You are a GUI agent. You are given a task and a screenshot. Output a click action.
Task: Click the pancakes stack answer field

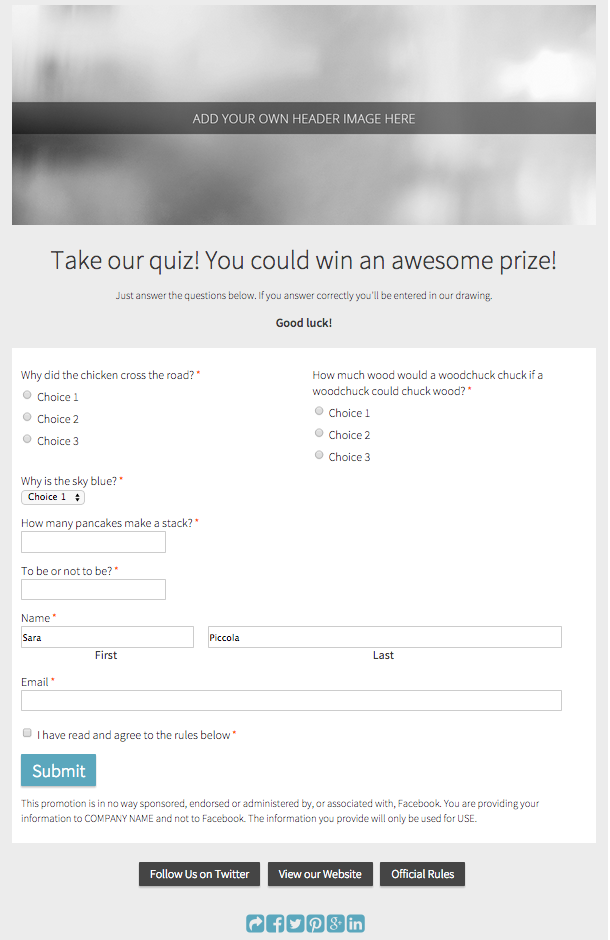pyautogui.click(x=93, y=541)
